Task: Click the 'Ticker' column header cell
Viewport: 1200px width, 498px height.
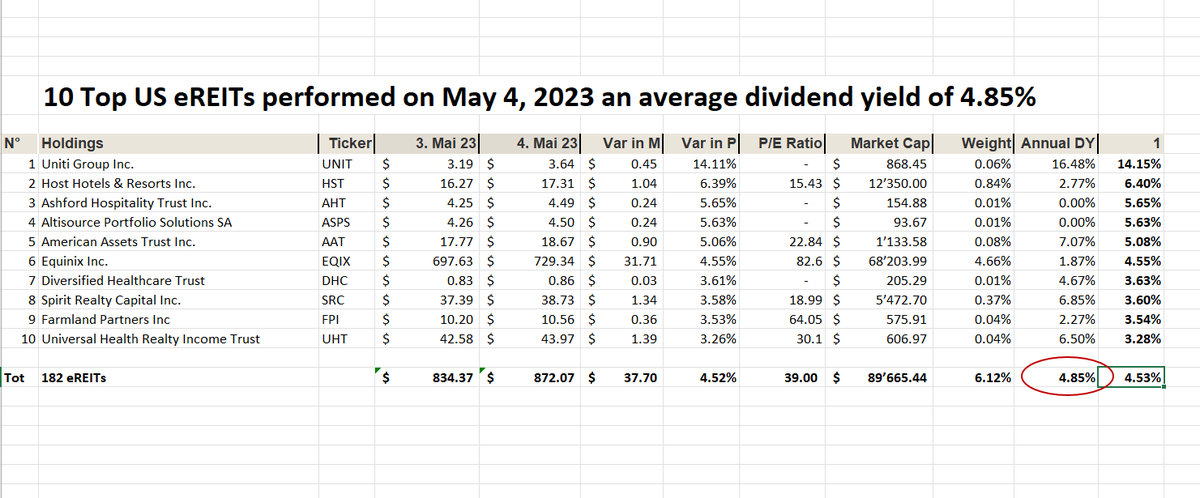Action: pos(346,143)
